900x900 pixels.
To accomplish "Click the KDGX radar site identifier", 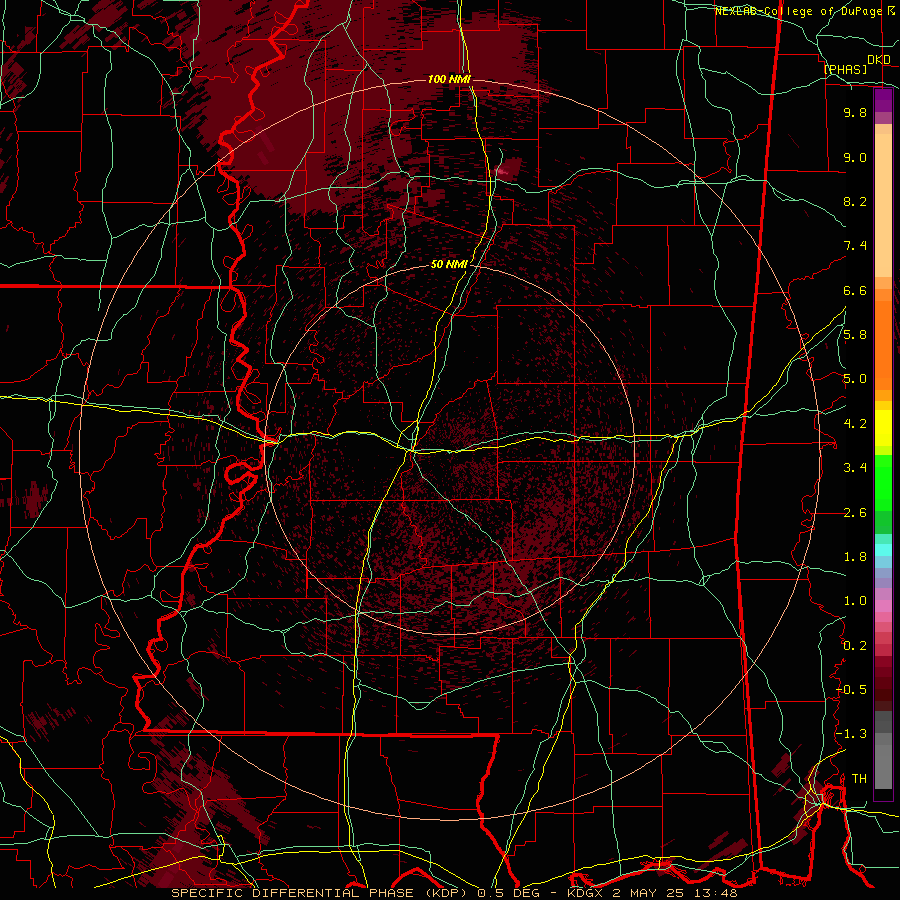I will (x=585, y=893).
